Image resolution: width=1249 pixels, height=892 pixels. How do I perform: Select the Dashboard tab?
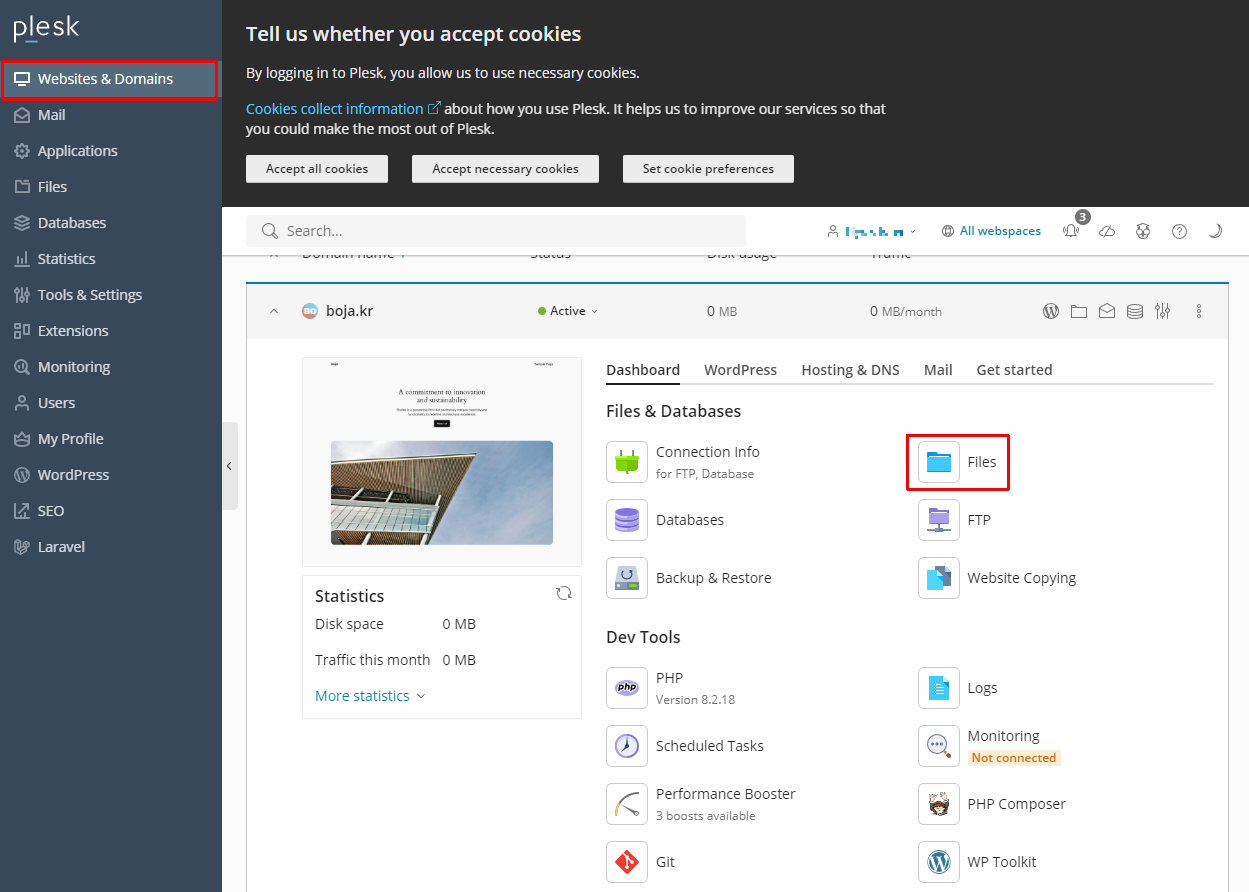(643, 370)
